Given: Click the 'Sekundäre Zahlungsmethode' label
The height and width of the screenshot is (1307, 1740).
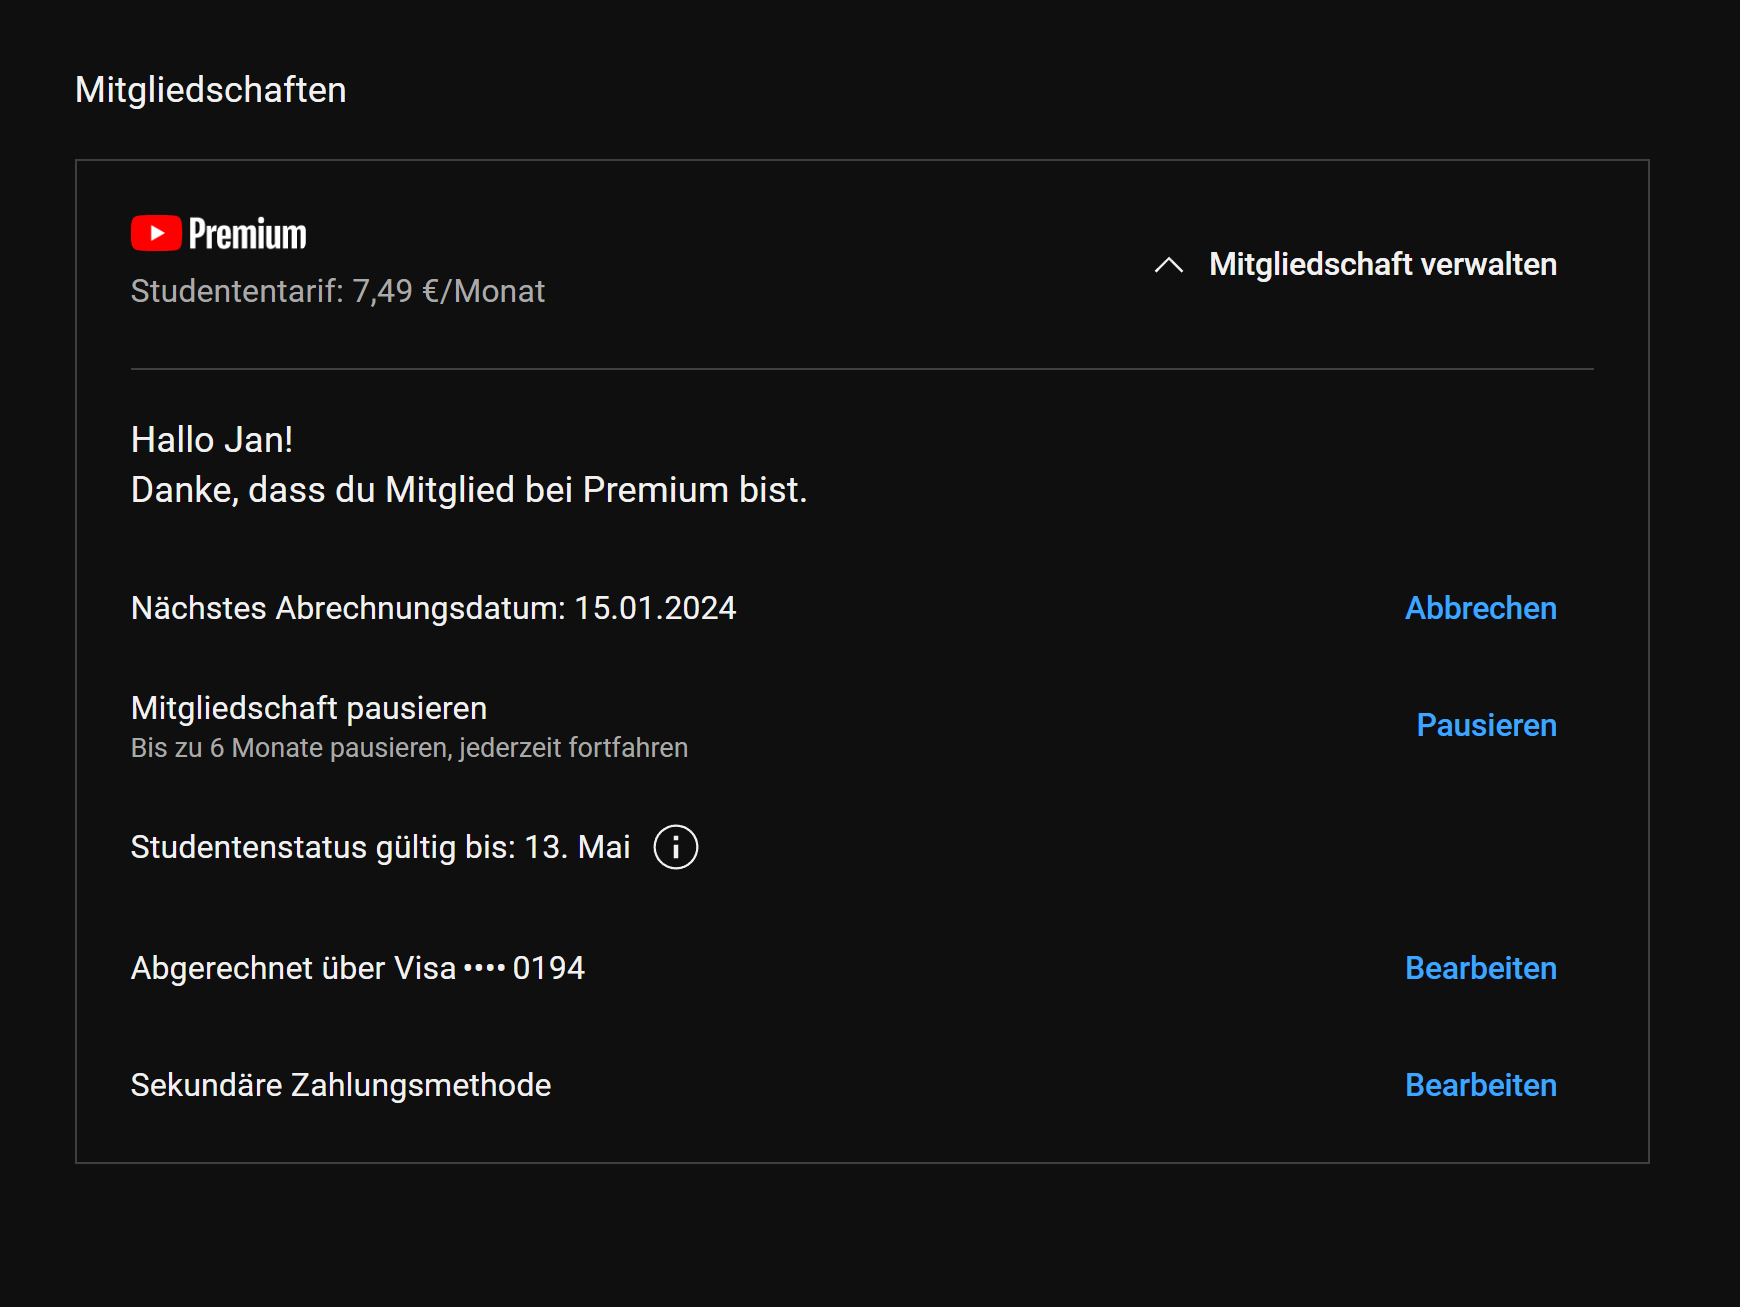Looking at the screenshot, I should tap(341, 1085).
